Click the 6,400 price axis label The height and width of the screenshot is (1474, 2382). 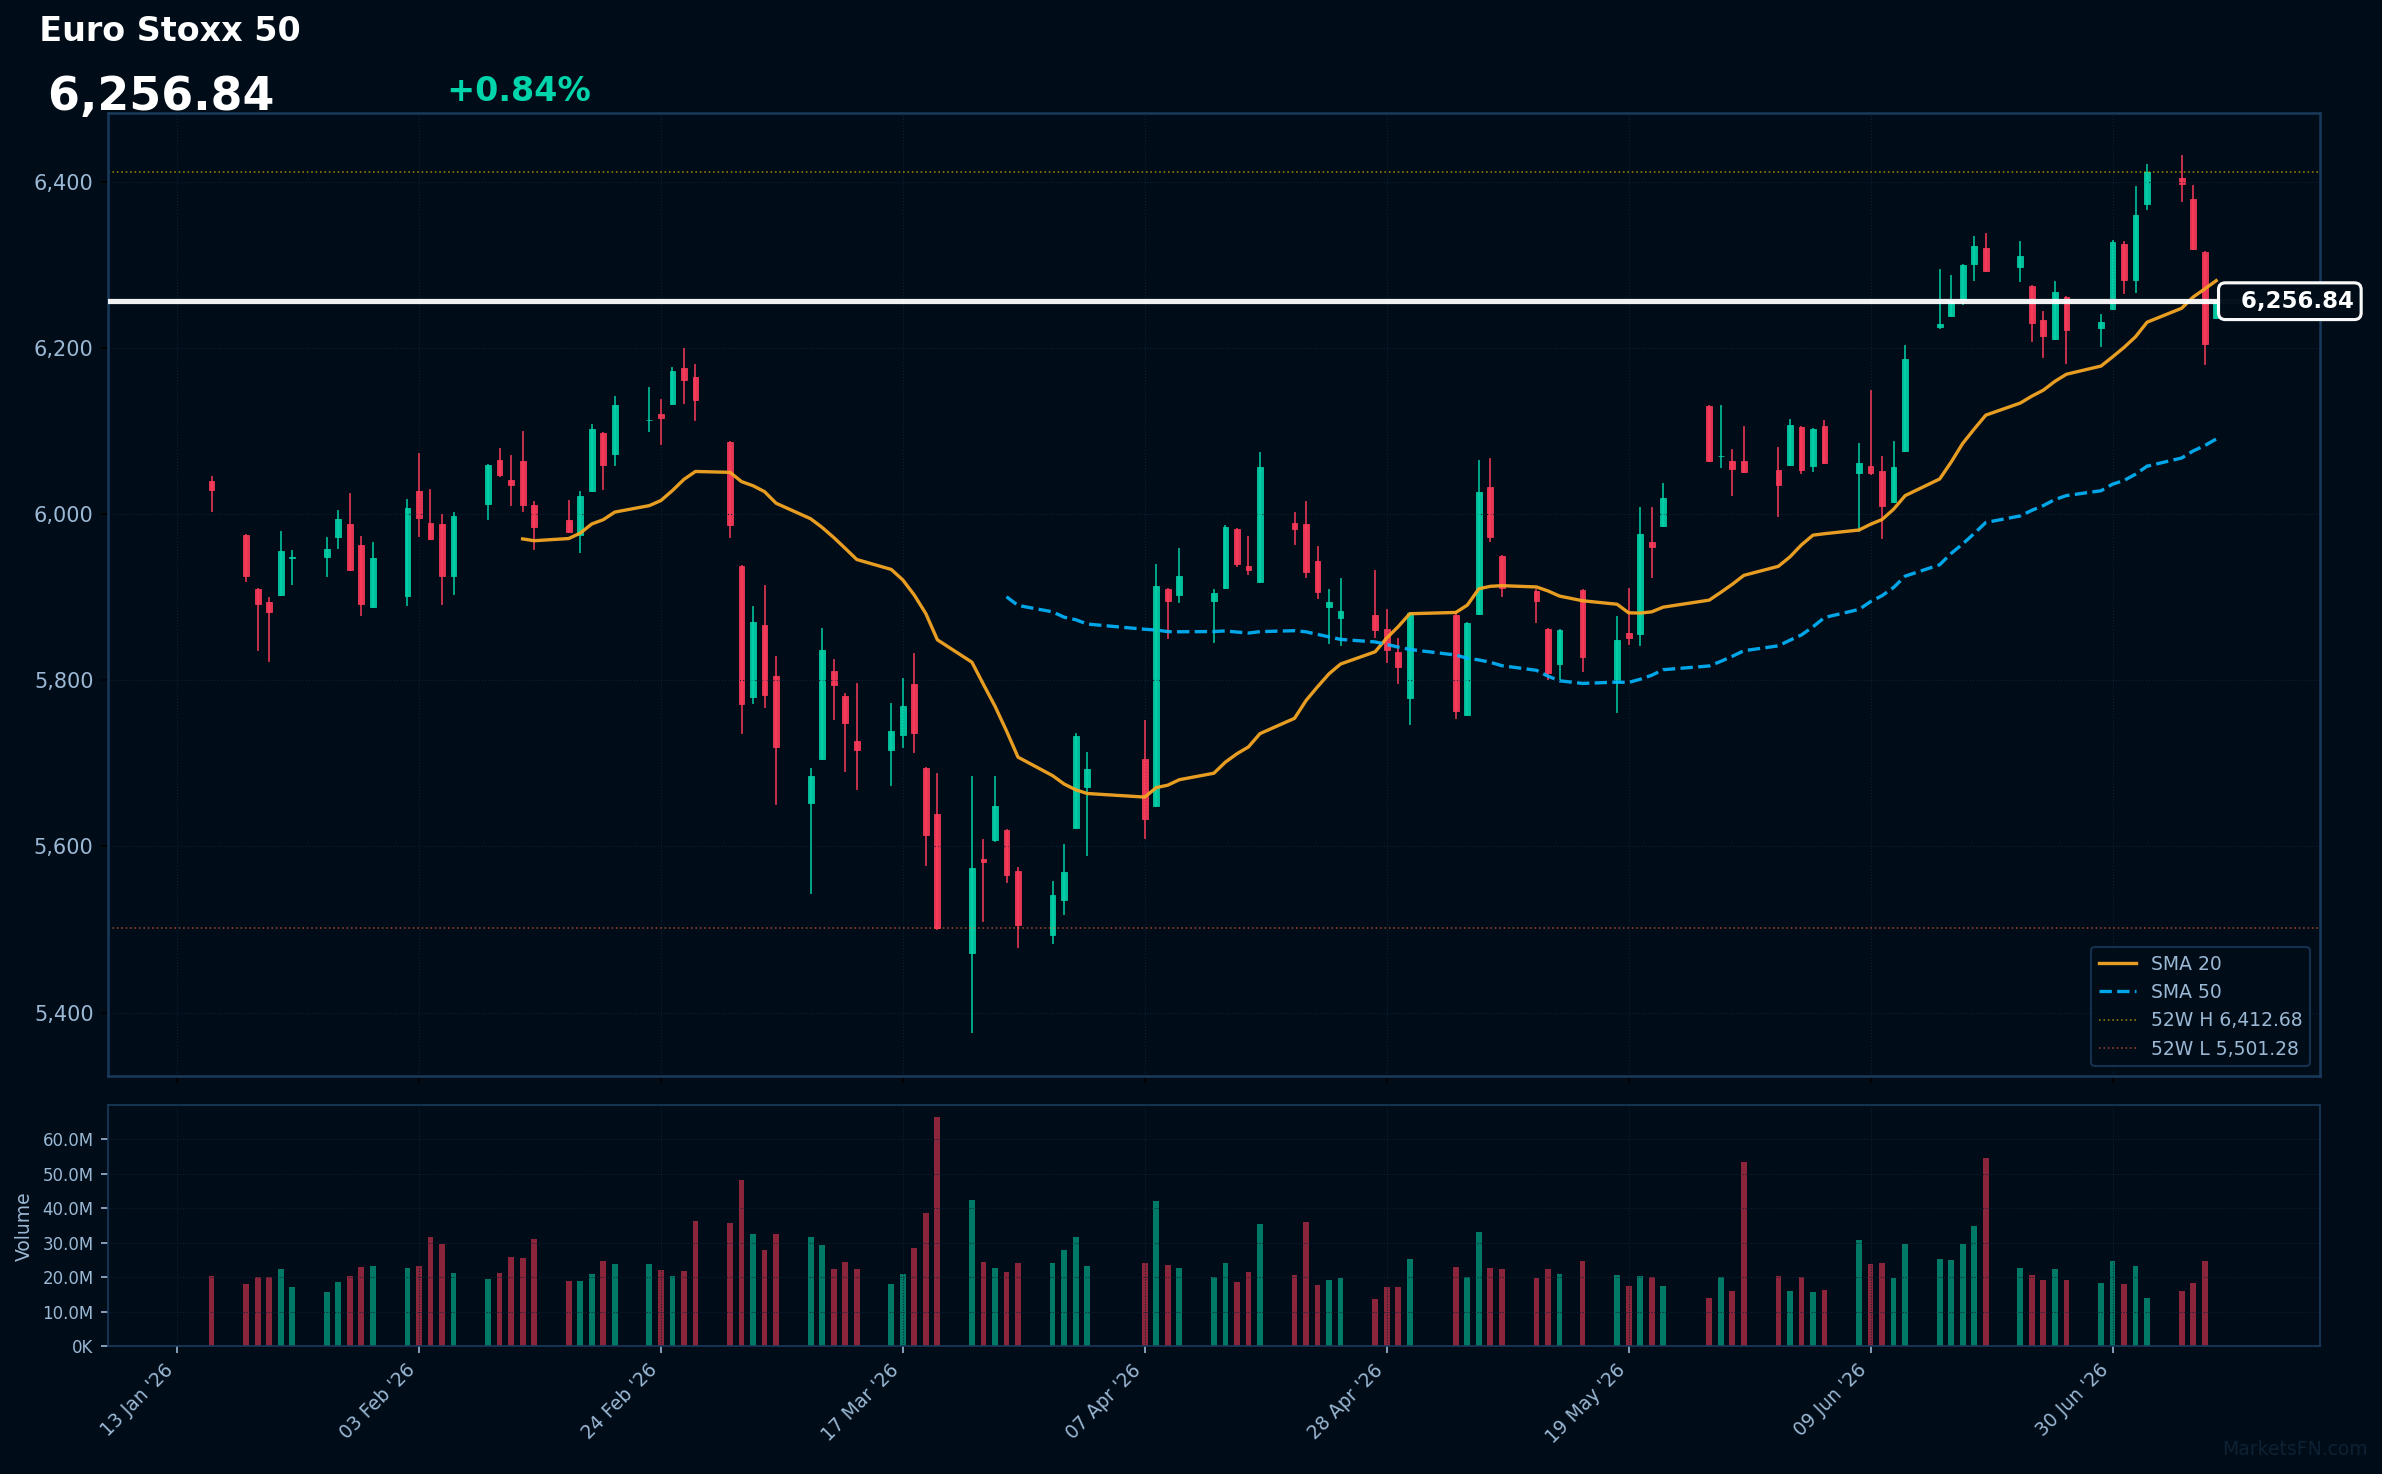pos(63,183)
